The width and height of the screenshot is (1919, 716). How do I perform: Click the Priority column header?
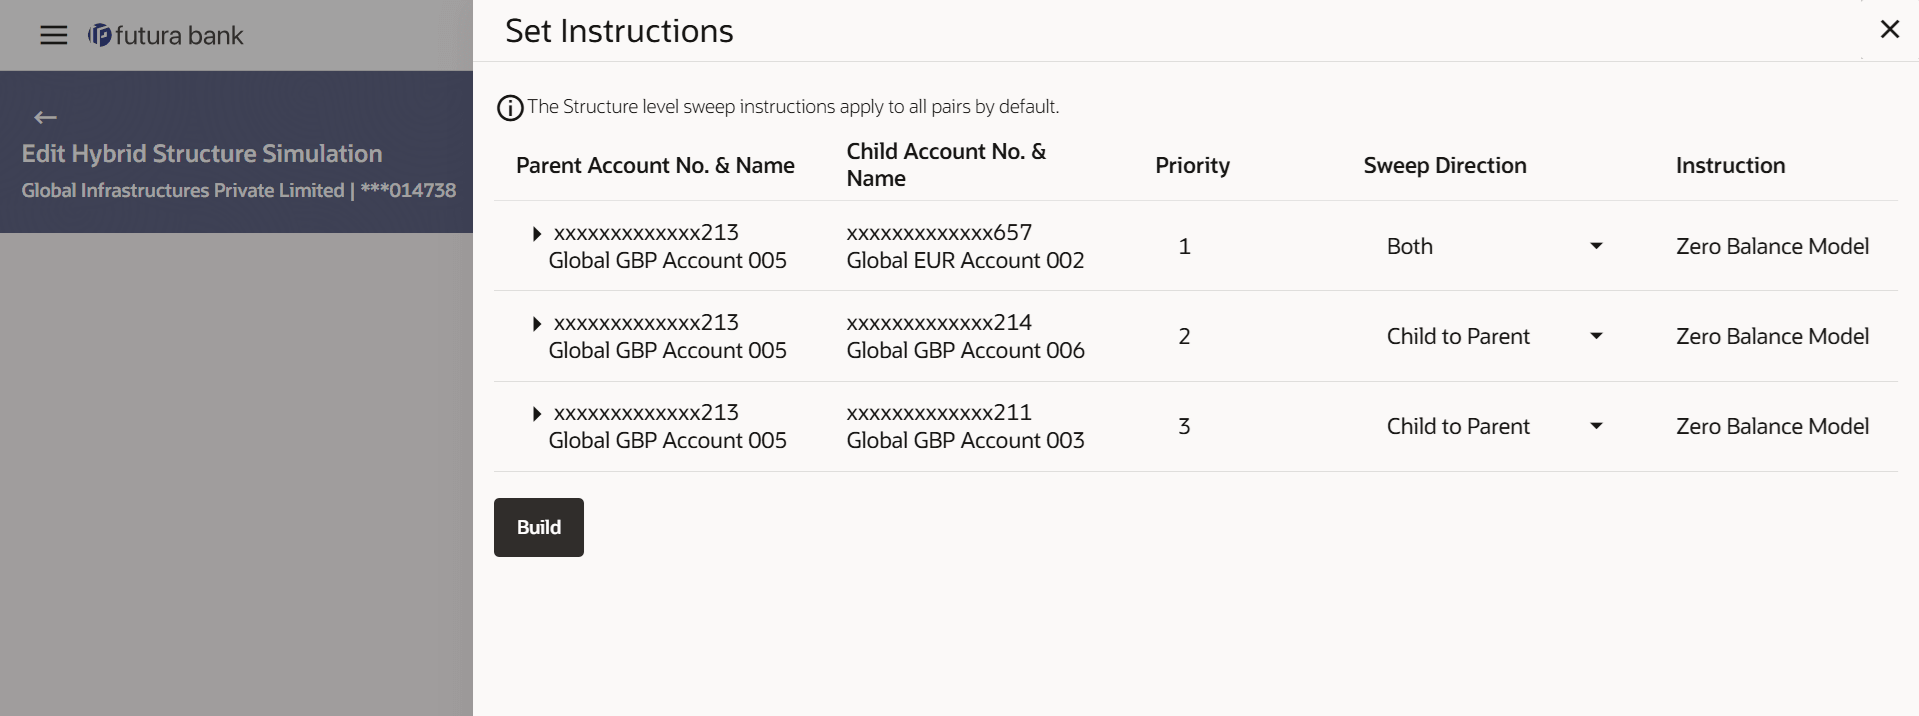click(1192, 166)
